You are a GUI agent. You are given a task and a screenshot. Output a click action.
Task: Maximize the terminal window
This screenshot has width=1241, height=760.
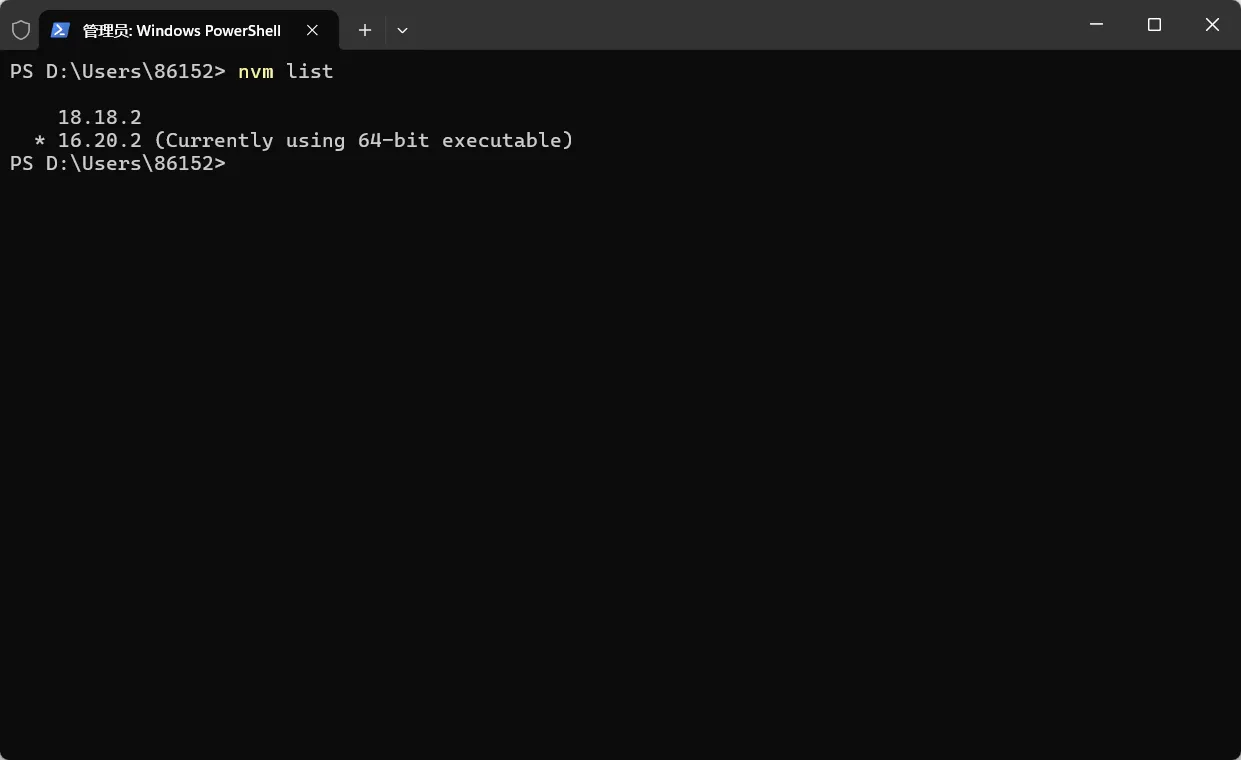tap(1154, 25)
